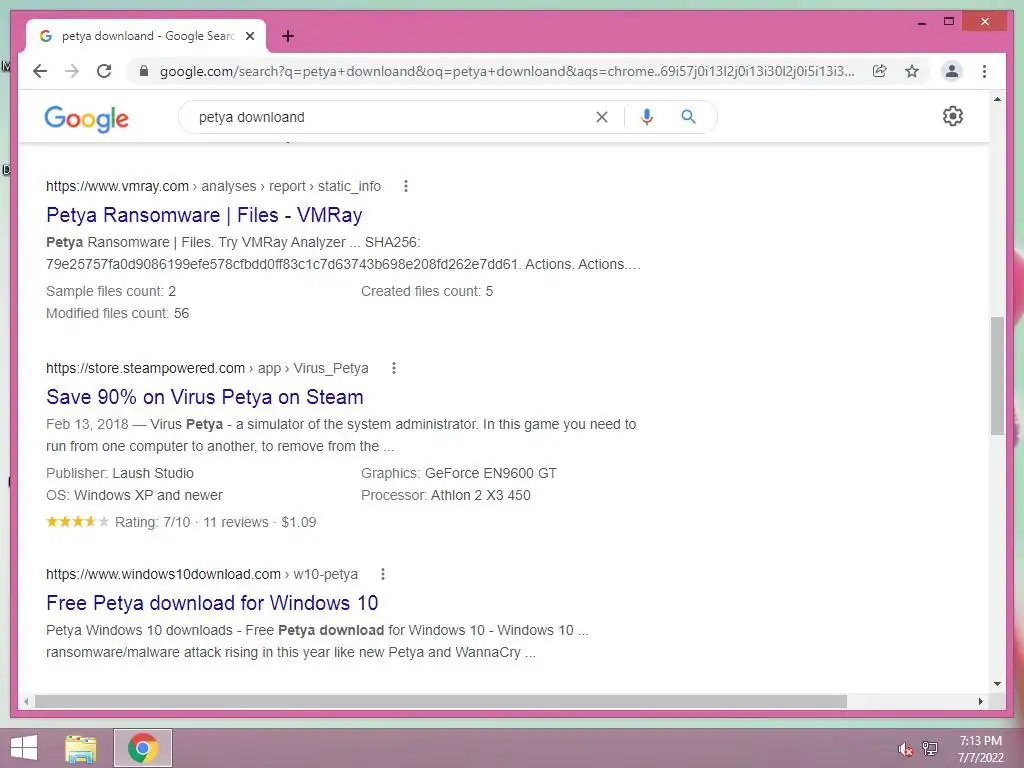Open more options for the VMRay result
Image resolution: width=1024 pixels, height=768 pixels.
(406, 186)
